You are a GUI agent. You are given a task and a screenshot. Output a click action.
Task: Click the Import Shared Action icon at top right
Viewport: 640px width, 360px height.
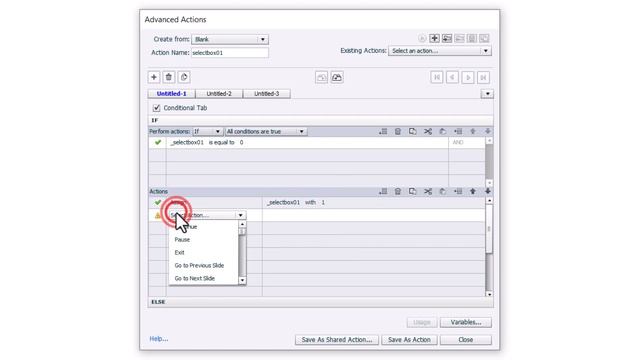tap(447, 38)
